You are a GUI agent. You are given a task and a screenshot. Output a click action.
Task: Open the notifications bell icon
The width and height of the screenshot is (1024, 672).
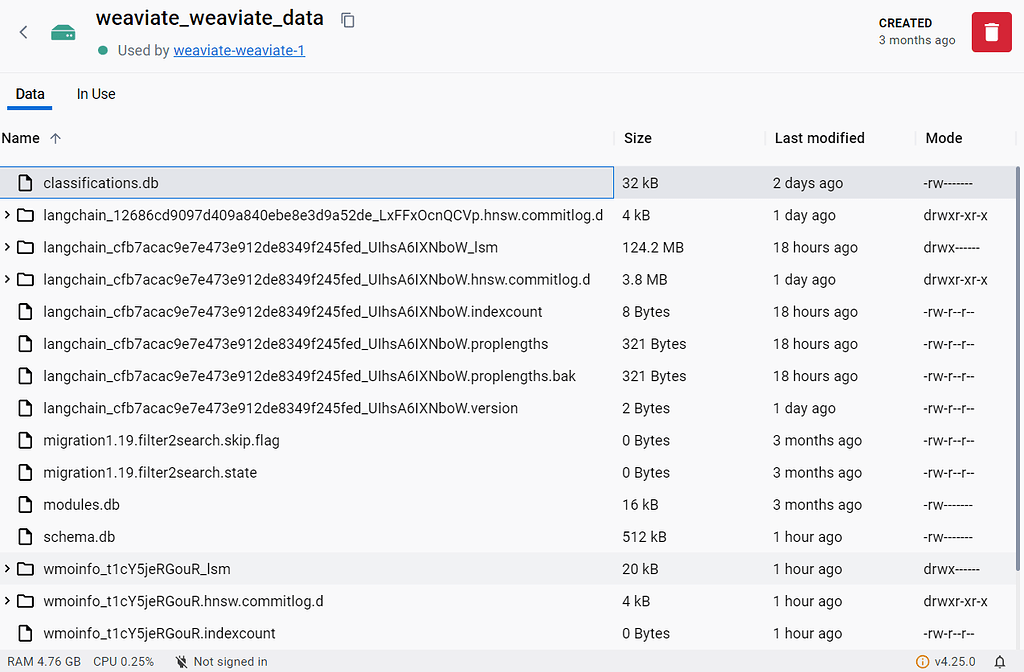1000,661
